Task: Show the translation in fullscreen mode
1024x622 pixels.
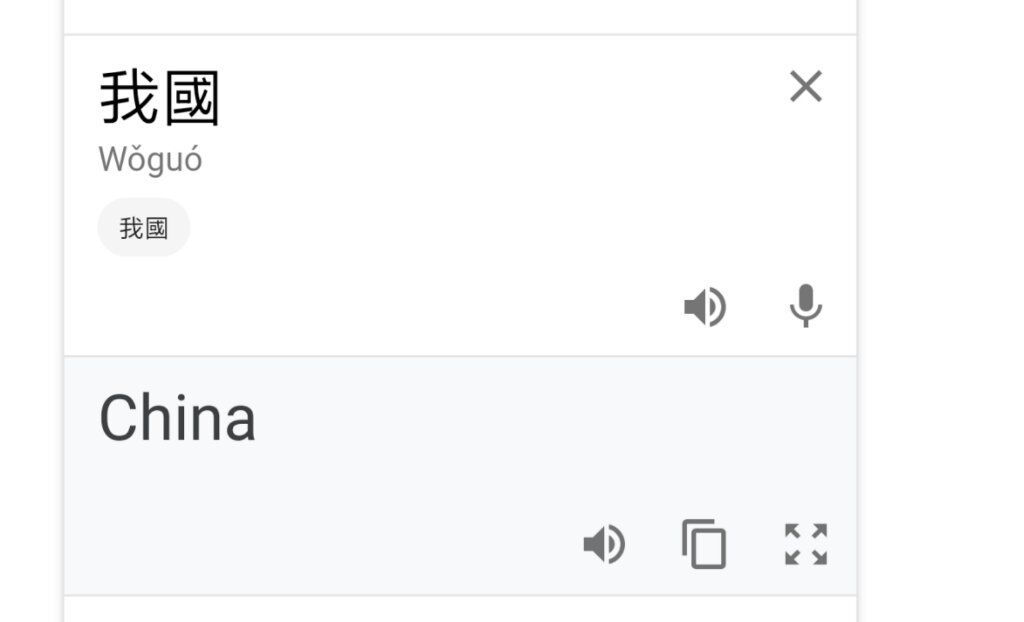Action: point(805,544)
